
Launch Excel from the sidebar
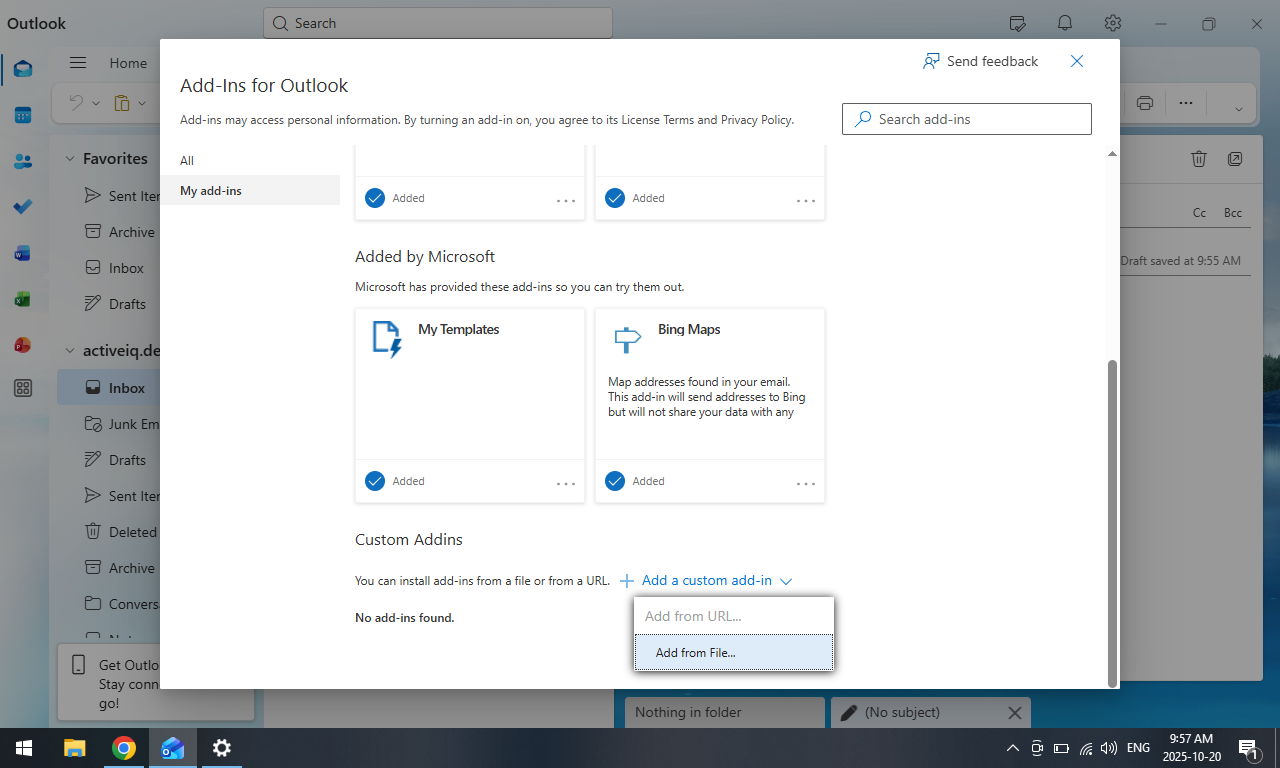(x=22, y=299)
